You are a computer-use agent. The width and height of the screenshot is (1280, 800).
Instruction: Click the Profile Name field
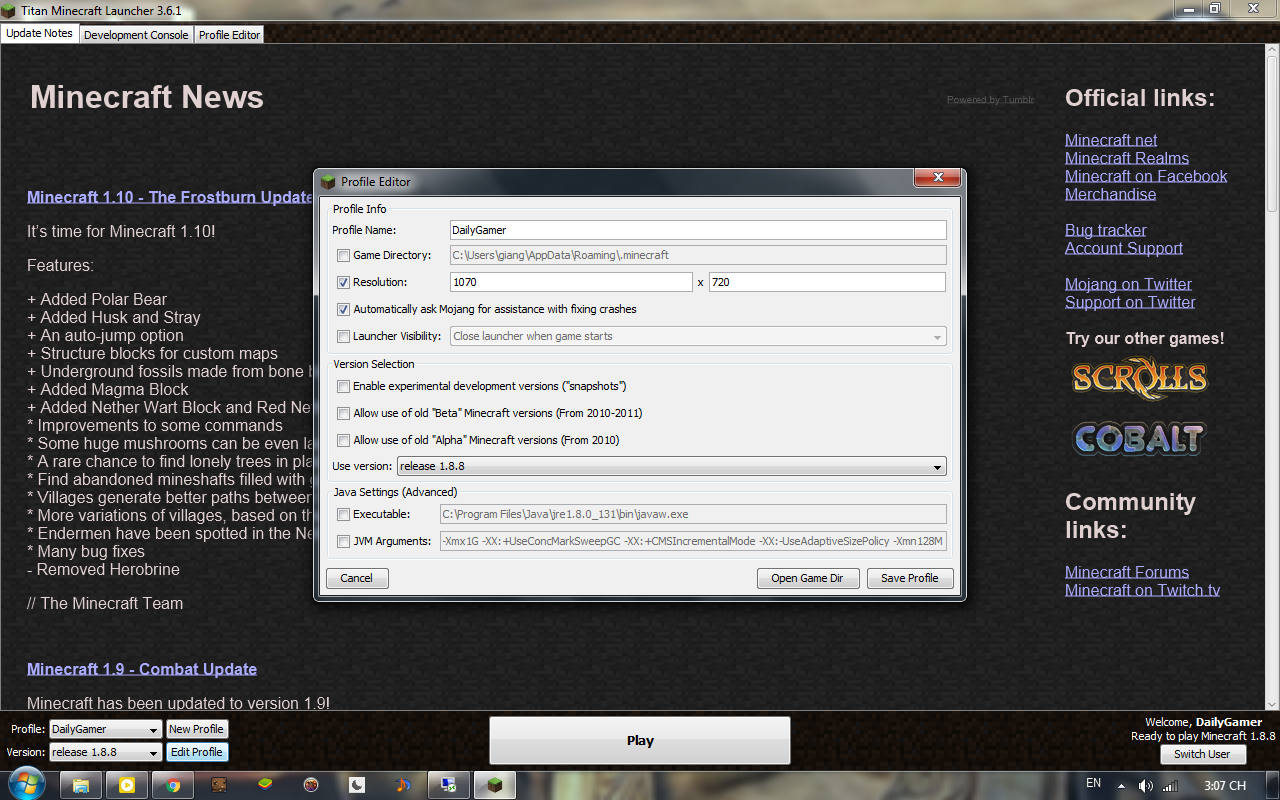[697, 230]
